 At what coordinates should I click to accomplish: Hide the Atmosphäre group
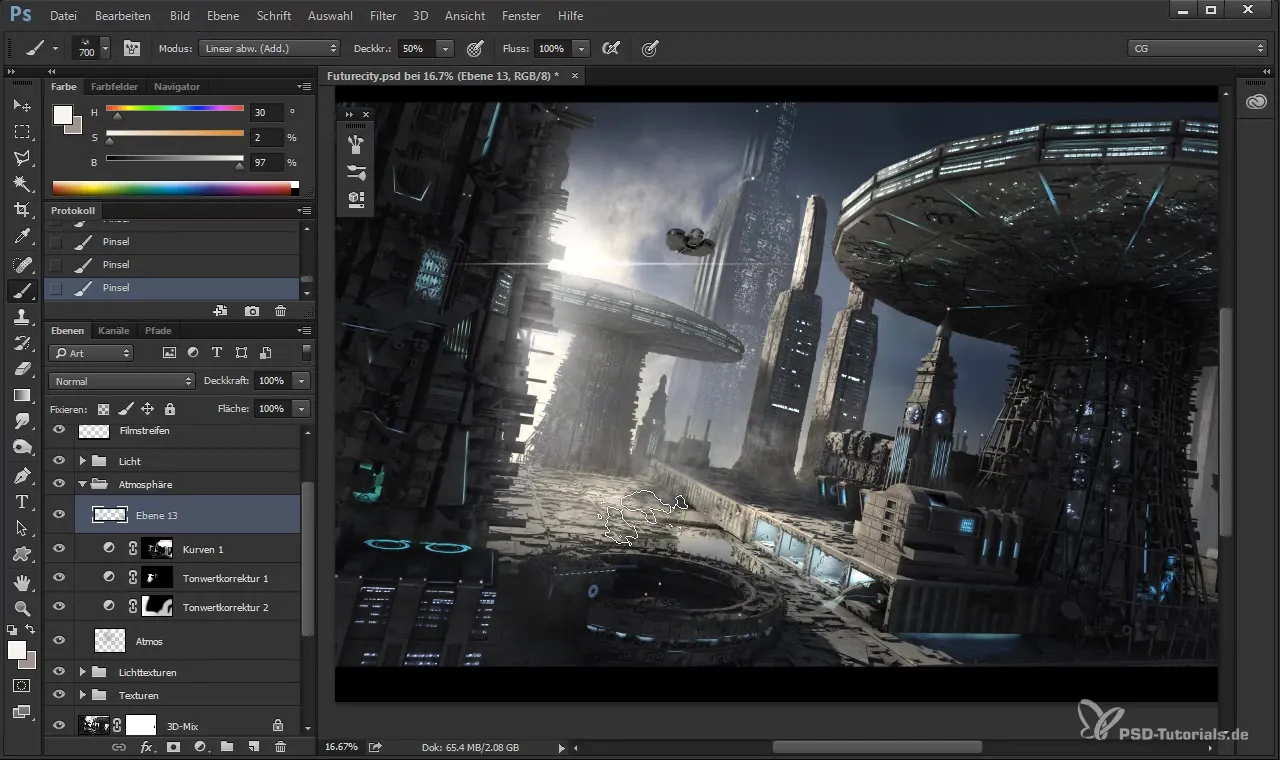pos(59,484)
